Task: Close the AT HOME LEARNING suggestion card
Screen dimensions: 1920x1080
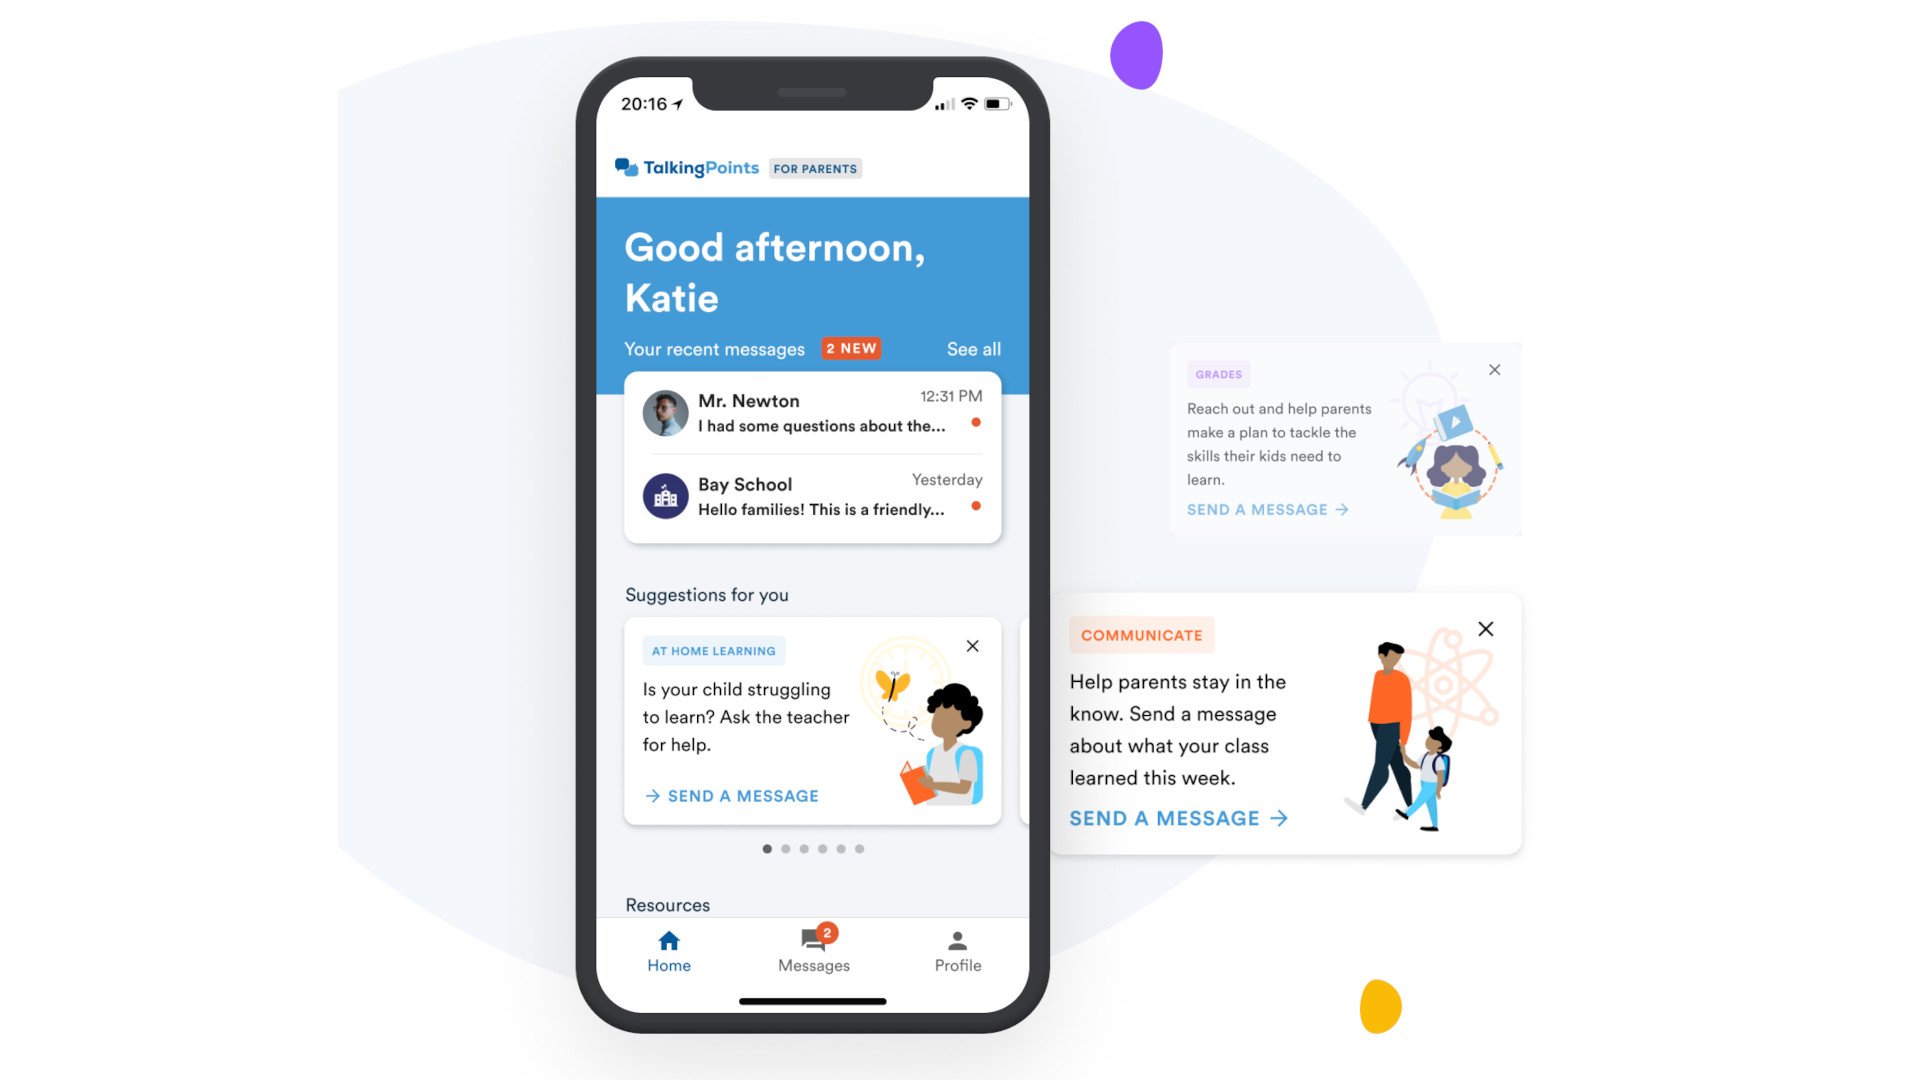Action: (972, 646)
